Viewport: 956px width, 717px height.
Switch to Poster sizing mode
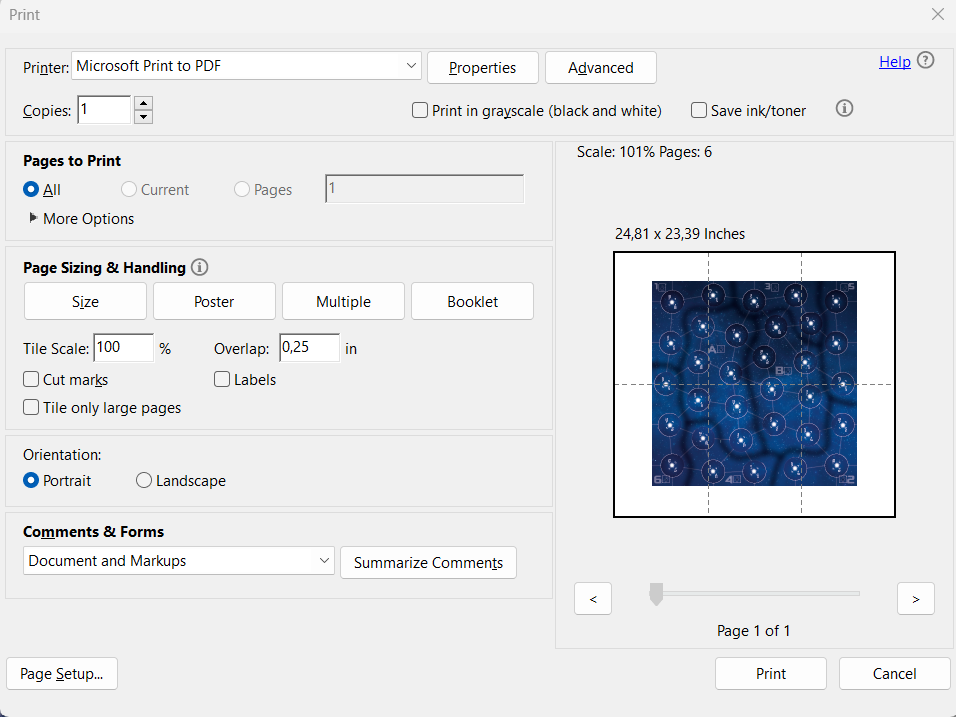[214, 301]
